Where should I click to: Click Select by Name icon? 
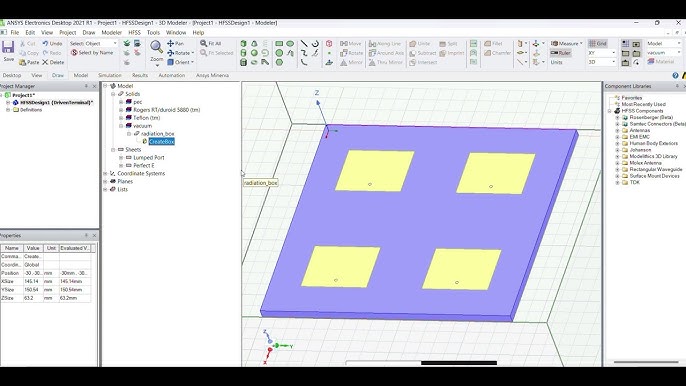click(x=74, y=53)
